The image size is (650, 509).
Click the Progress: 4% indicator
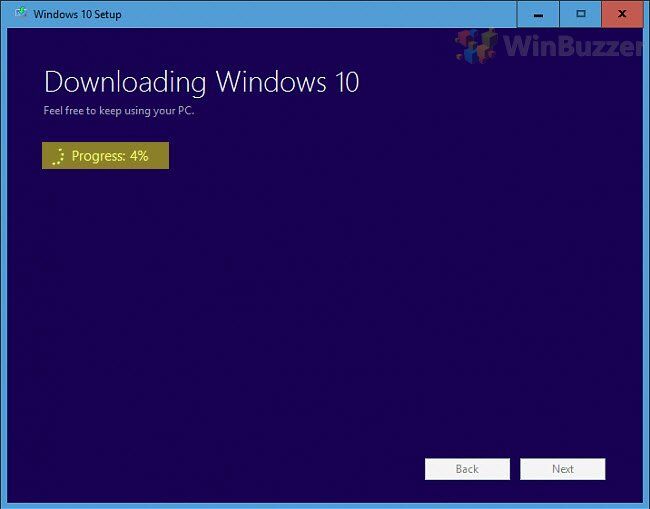pyautogui.click(x=105, y=155)
